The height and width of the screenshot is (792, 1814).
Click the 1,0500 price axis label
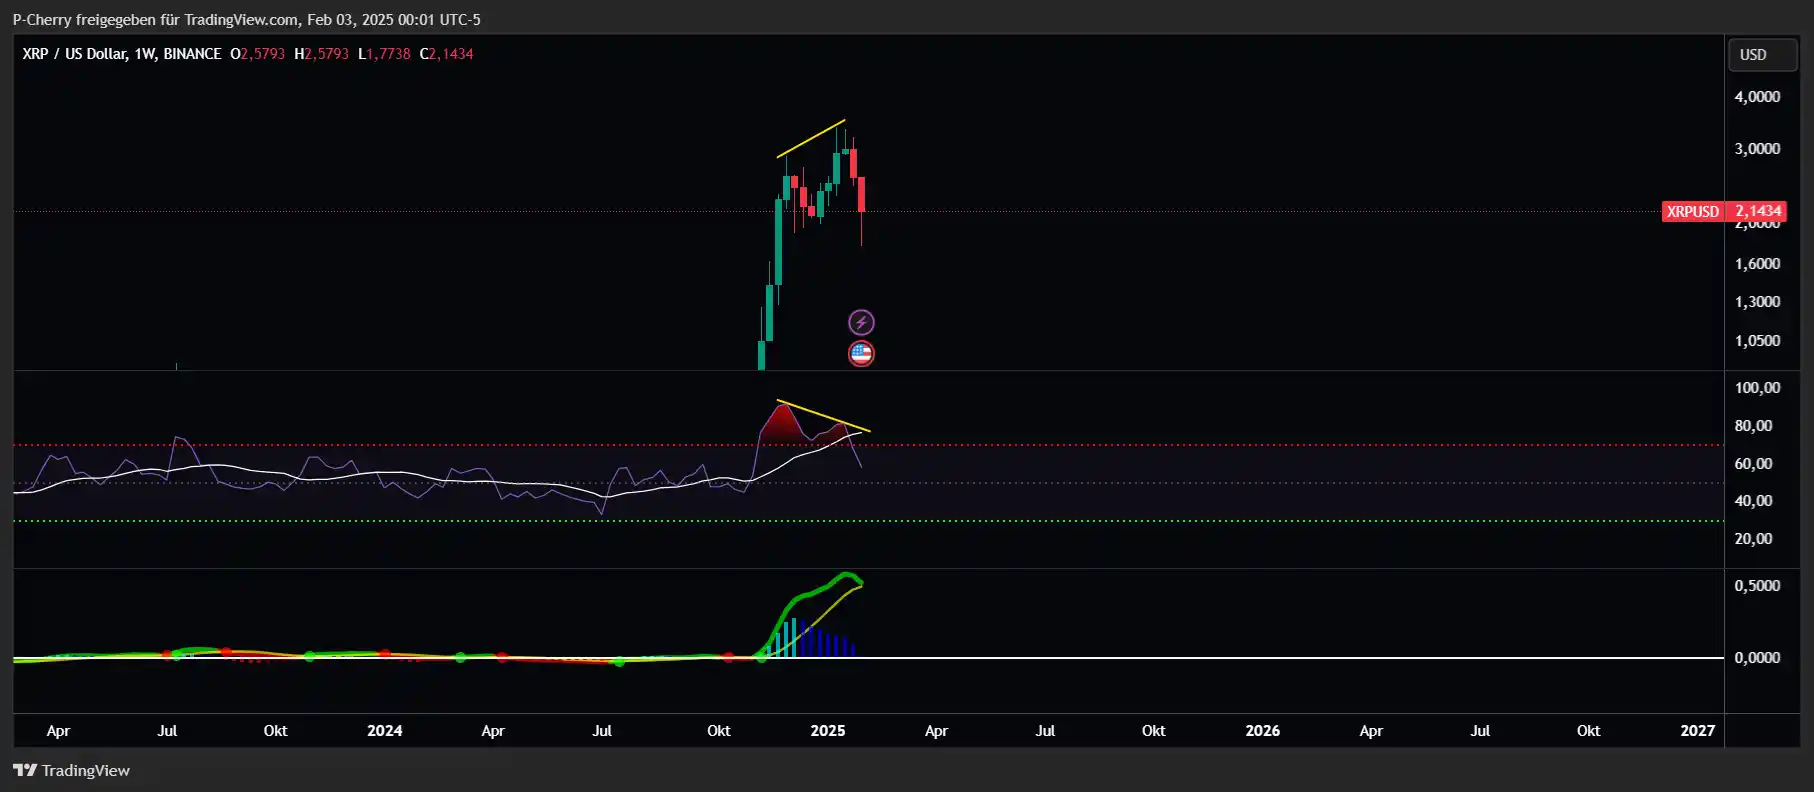pos(1757,341)
